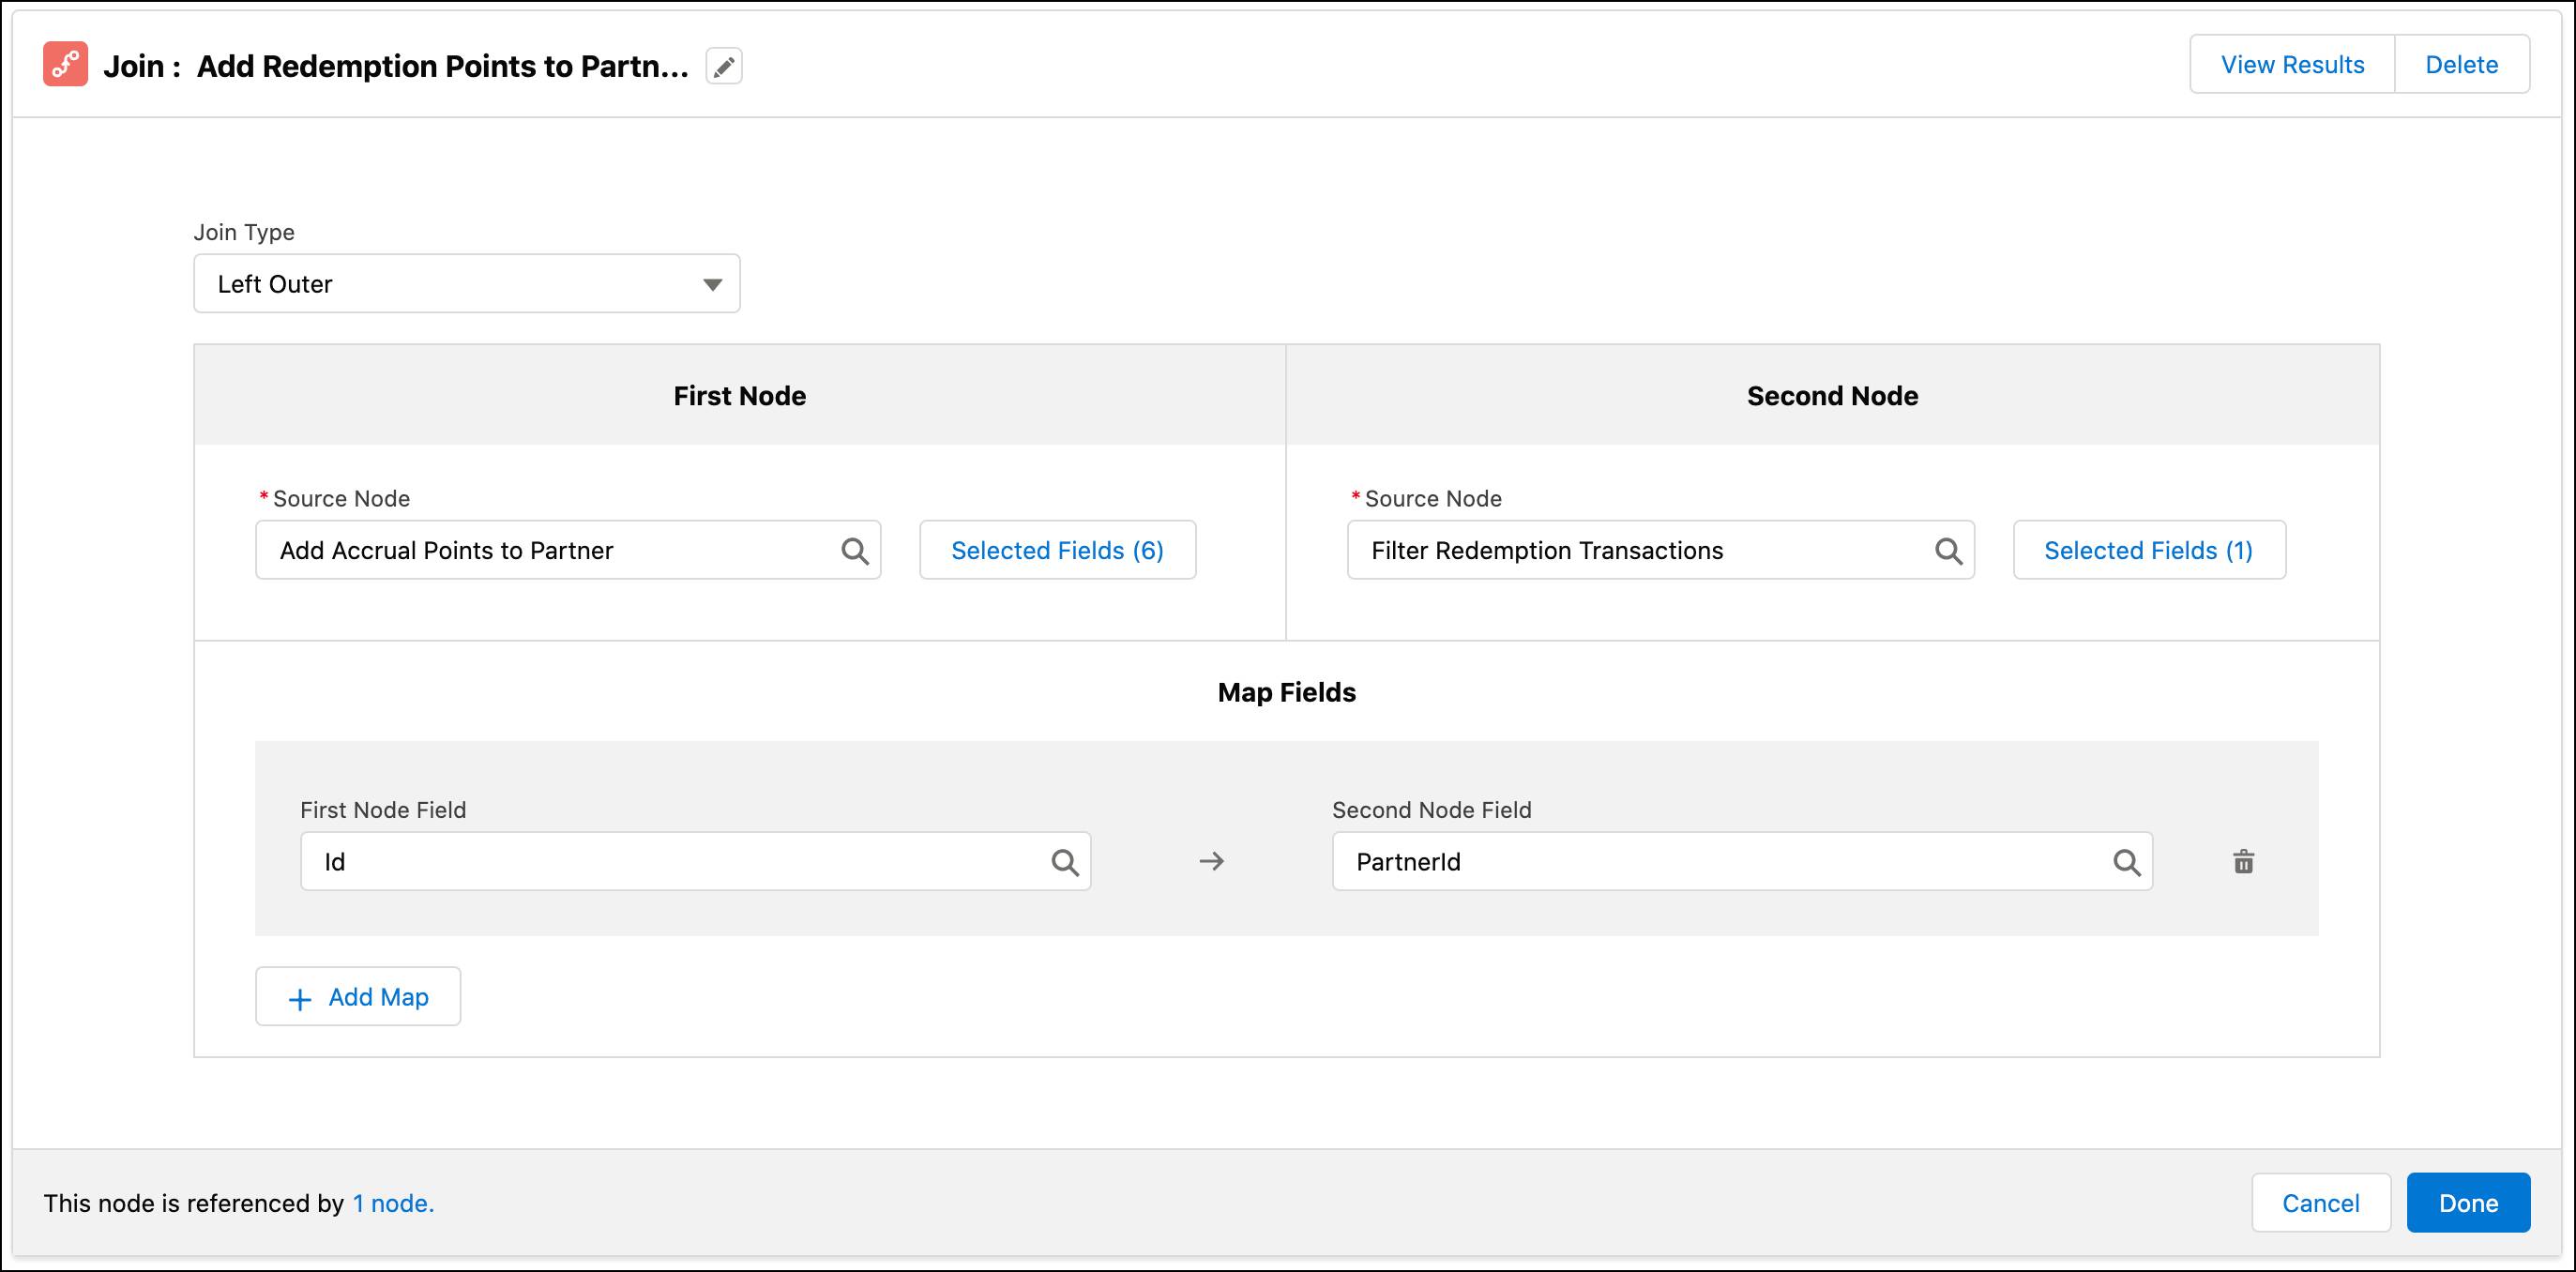Click the delete trash icon for field mapping
The width and height of the screenshot is (2576, 1272).
pyautogui.click(x=2244, y=859)
